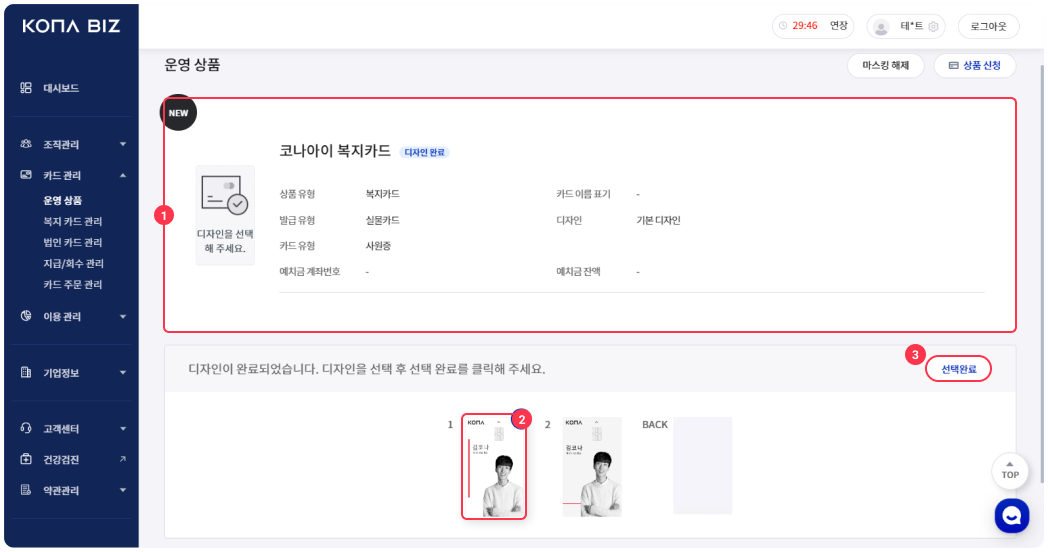The image size is (1048, 552).
Task: Expand the 약관관리 menu arrow
Action: [x=123, y=491]
